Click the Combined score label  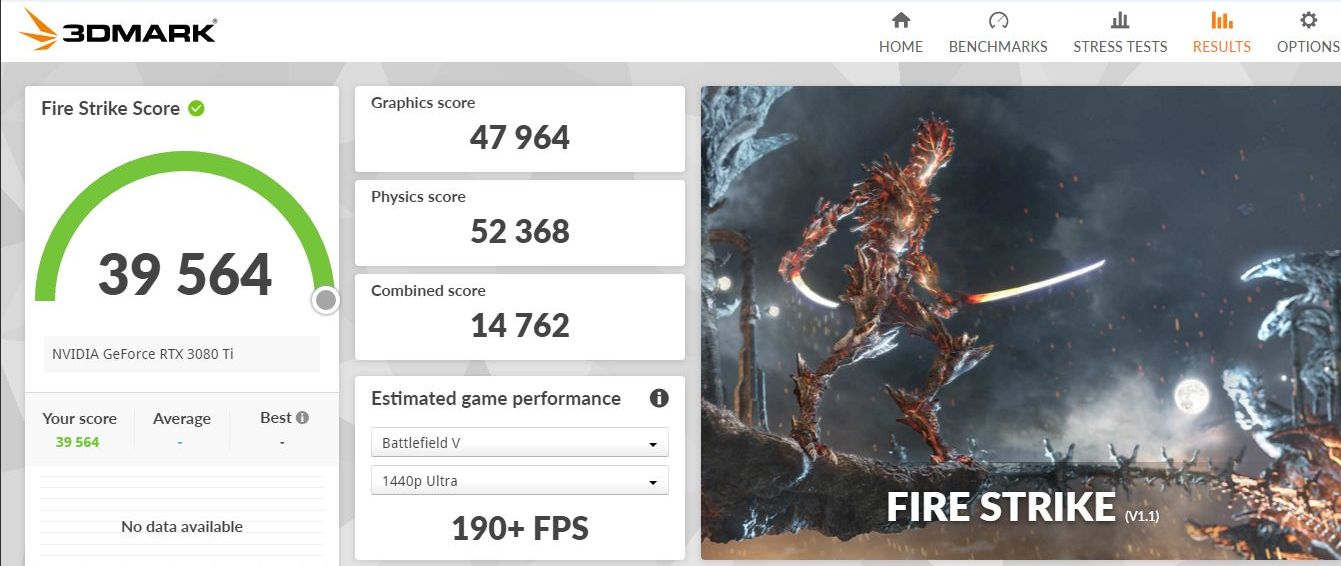tap(428, 291)
